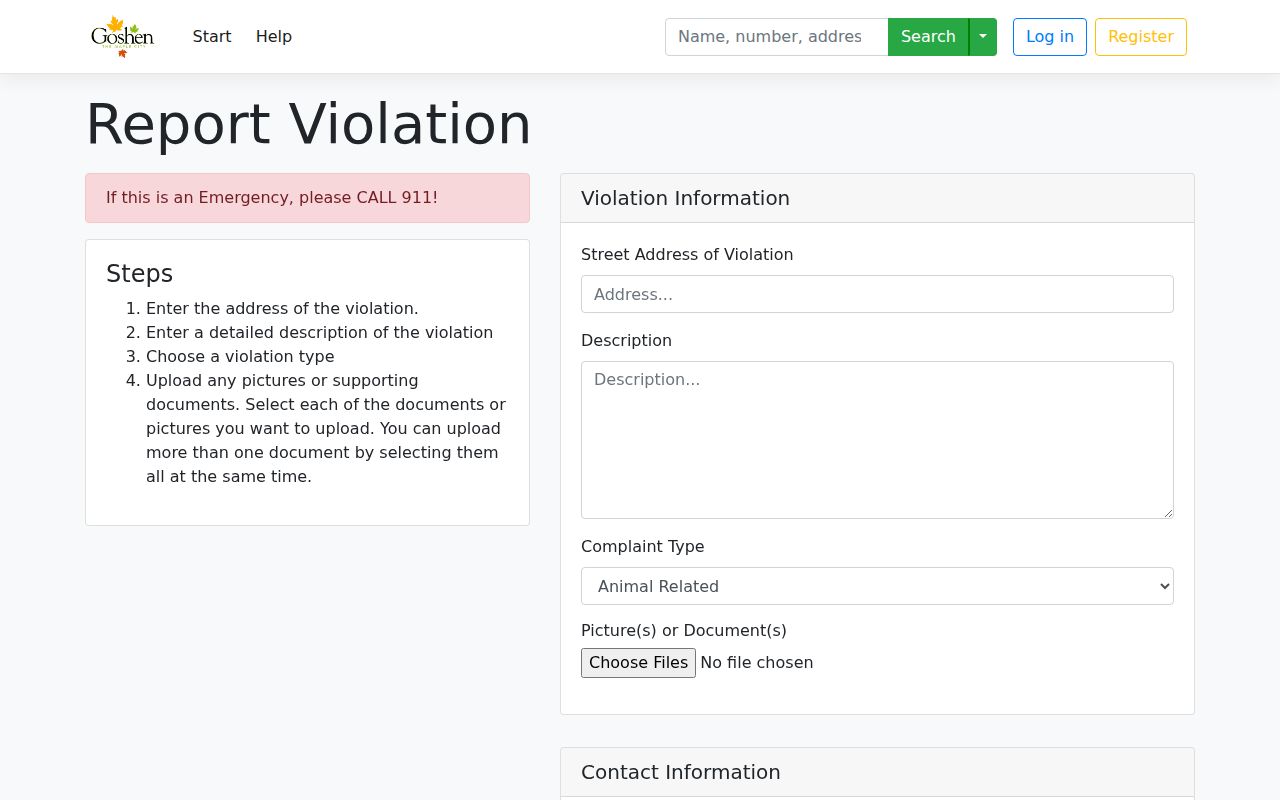Screen dimensions: 1280x800
Task: Click the green Search button
Action: [928, 37]
